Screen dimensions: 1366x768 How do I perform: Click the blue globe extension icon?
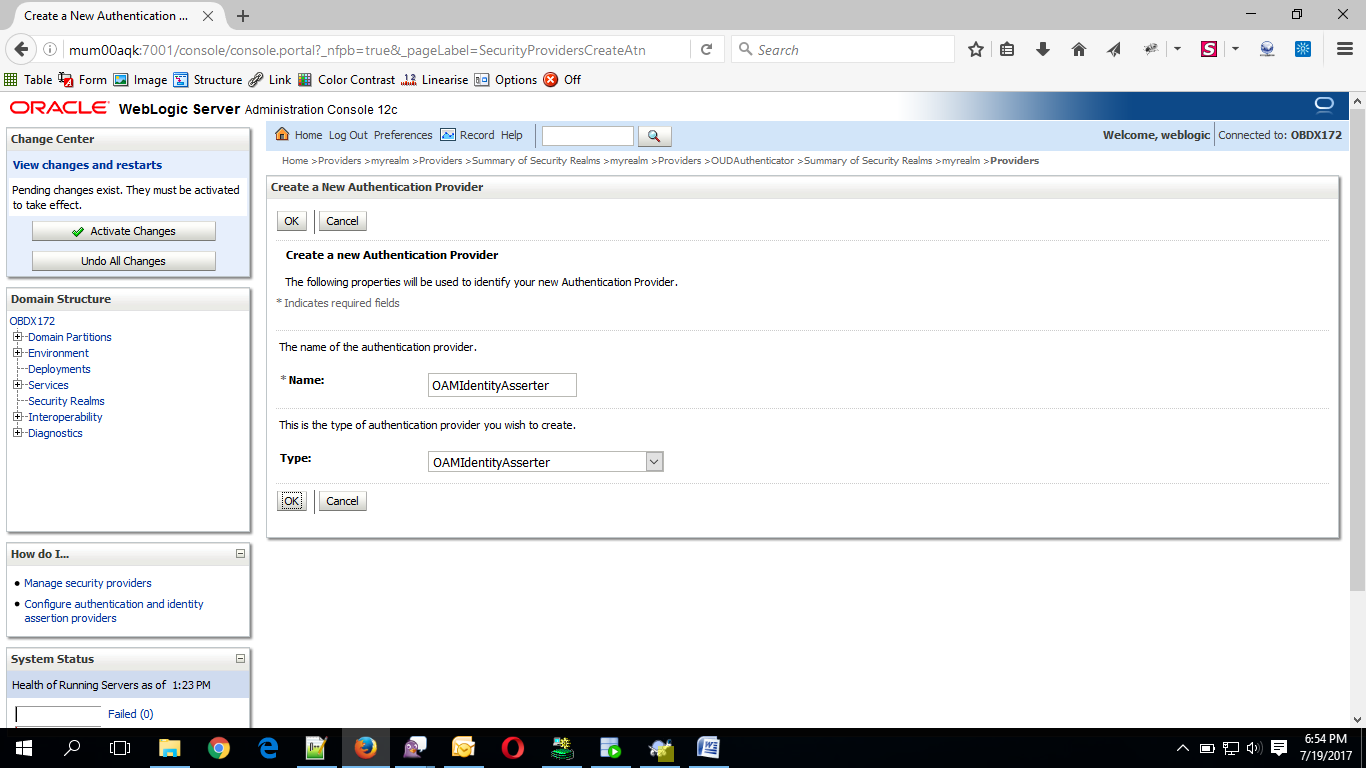point(1267,49)
